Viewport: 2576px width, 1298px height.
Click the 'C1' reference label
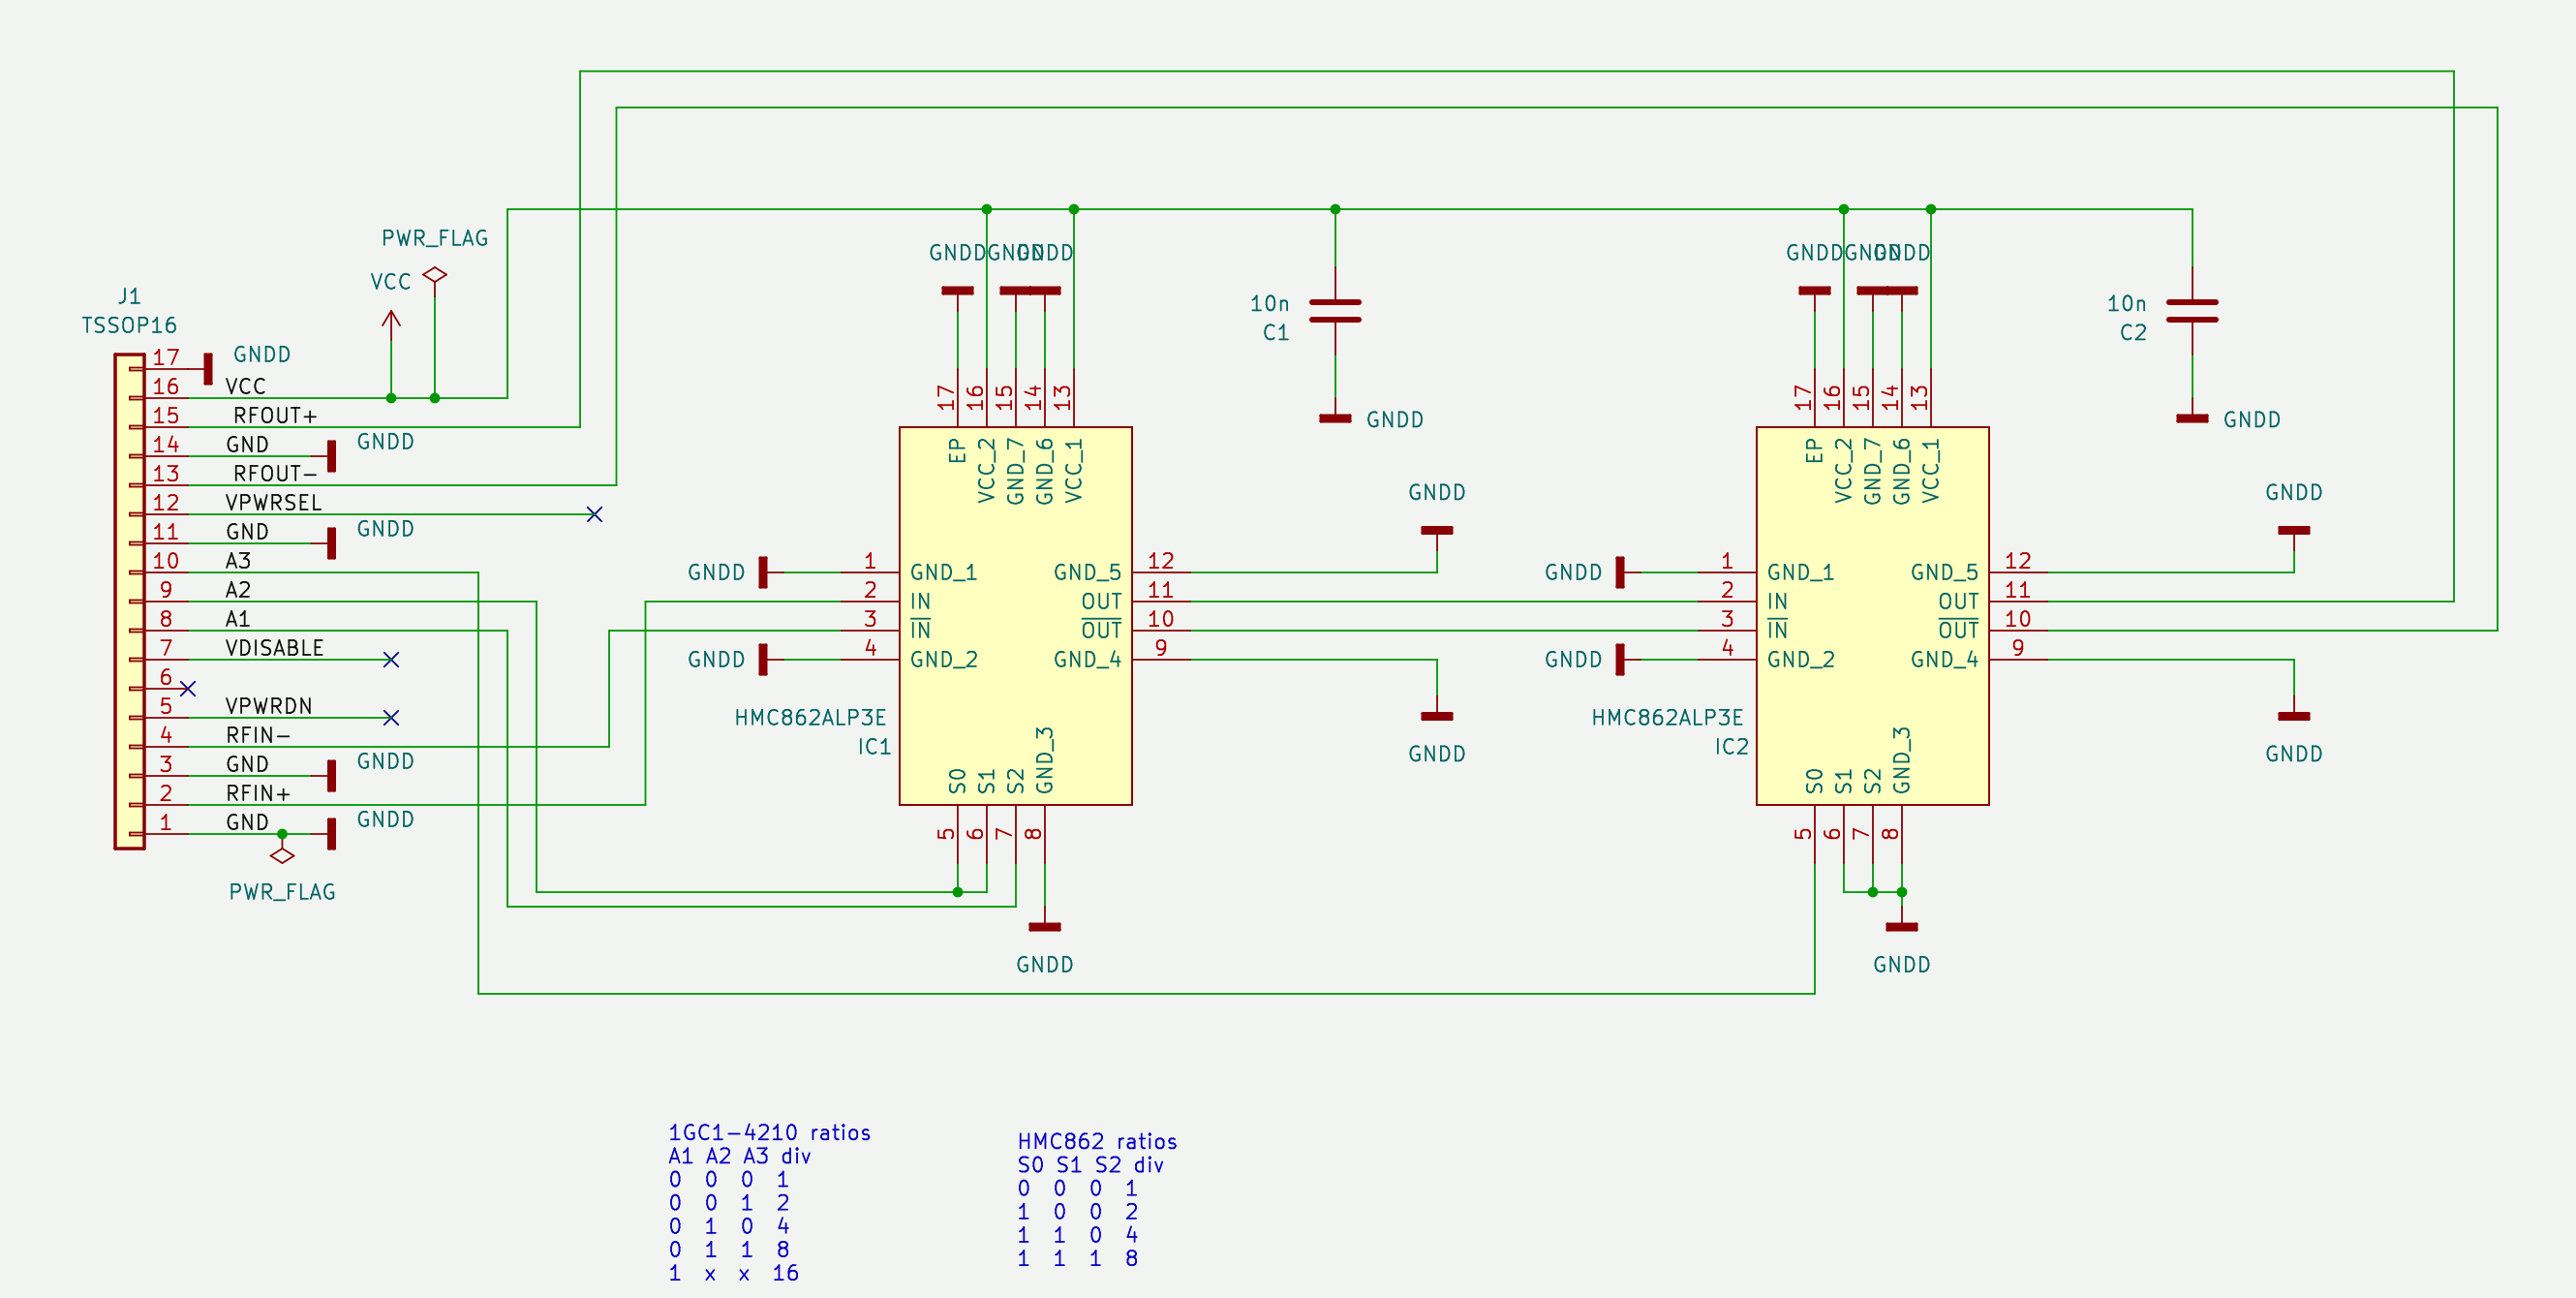(1276, 333)
